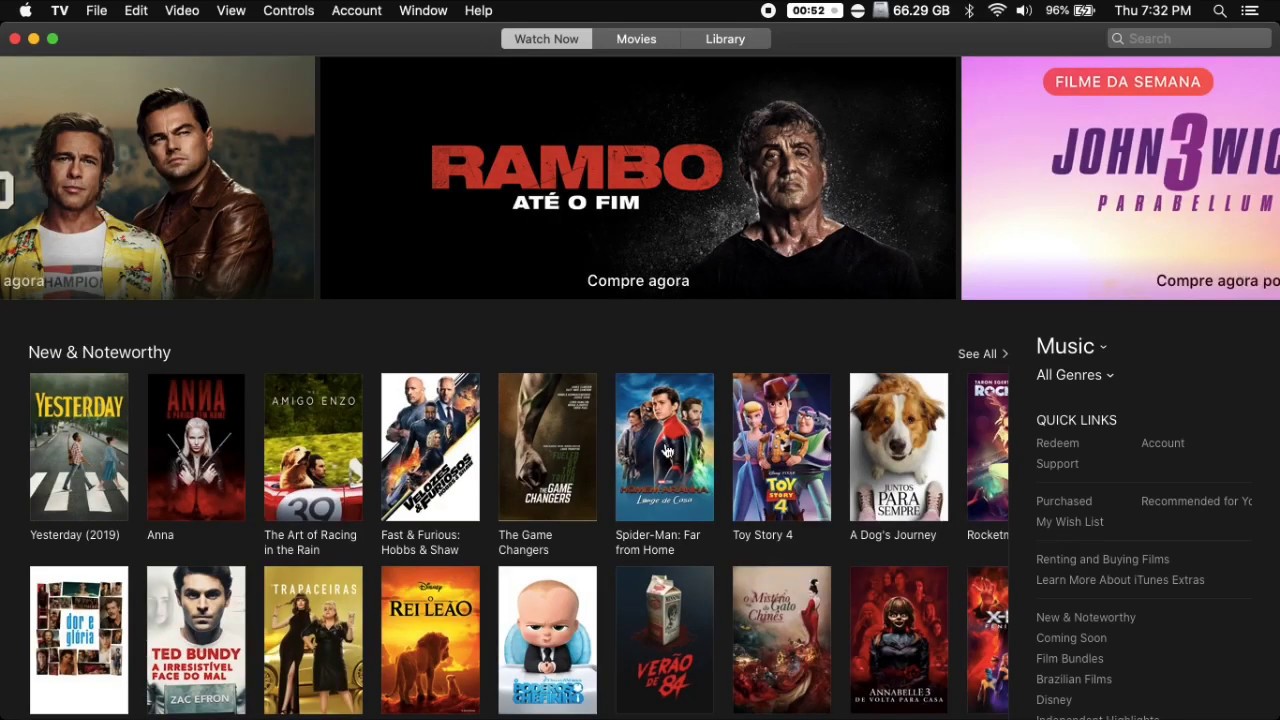Image resolution: width=1280 pixels, height=720 pixels.
Task: Open Yesterday (2019) movie poster
Action: pos(79,447)
